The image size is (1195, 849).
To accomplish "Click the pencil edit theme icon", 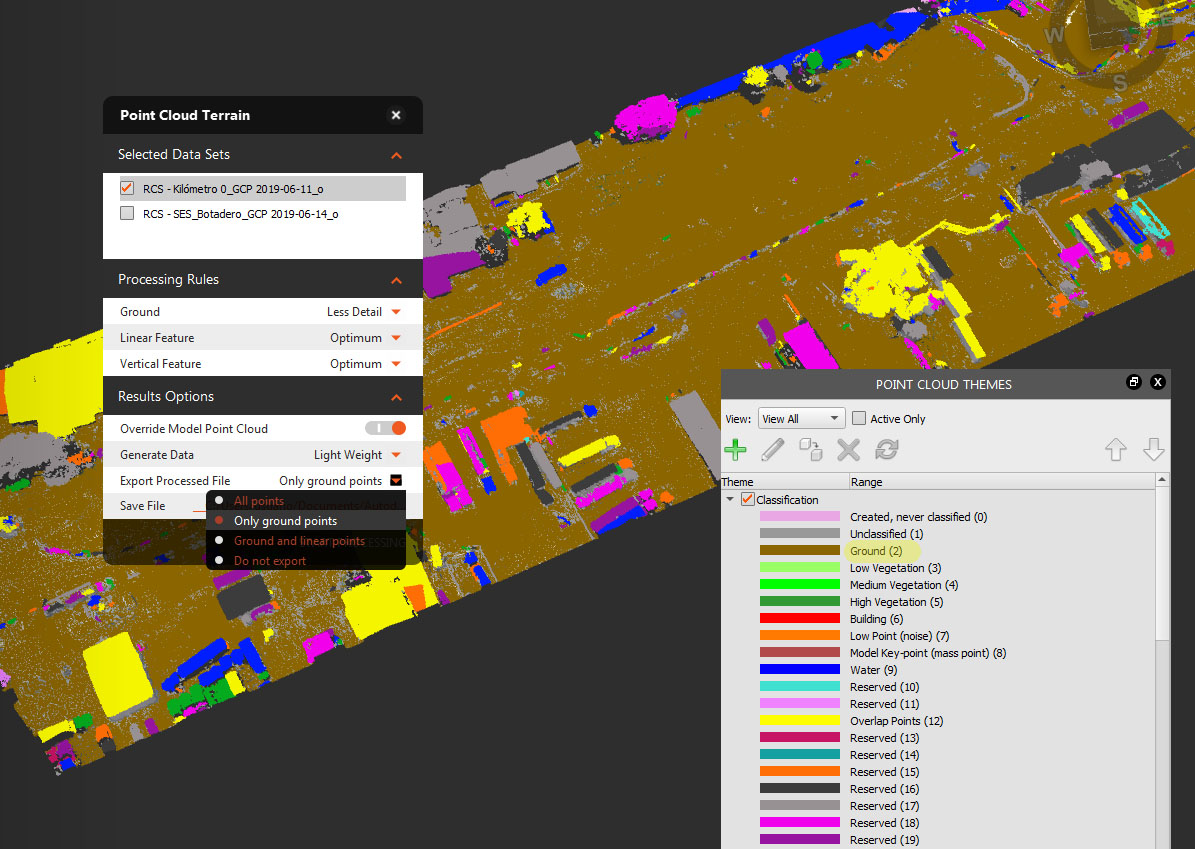I will click(x=772, y=450).
